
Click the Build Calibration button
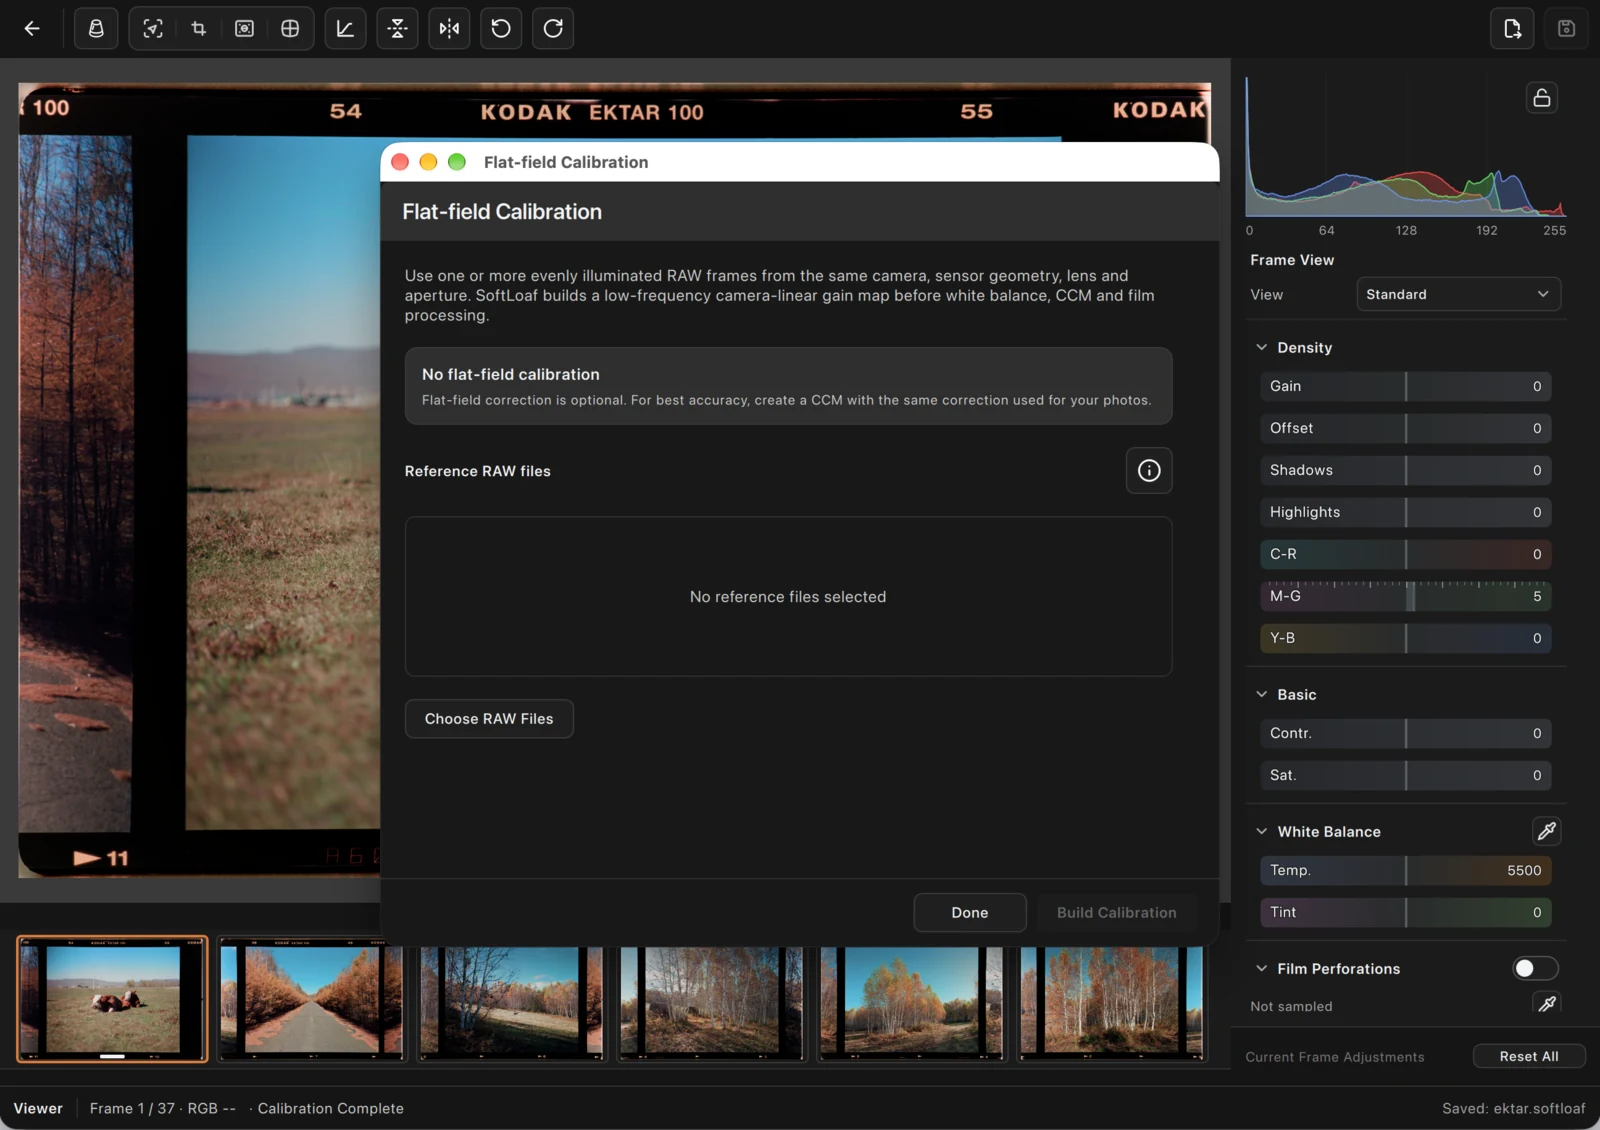1117,912
